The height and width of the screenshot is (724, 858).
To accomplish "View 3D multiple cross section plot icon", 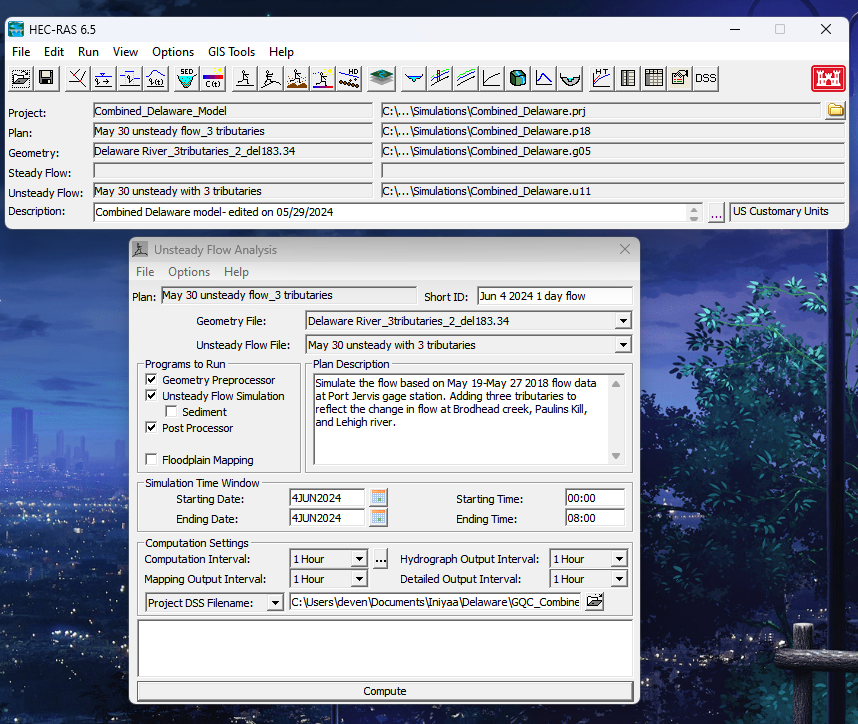I will click(x=518, y=78).
